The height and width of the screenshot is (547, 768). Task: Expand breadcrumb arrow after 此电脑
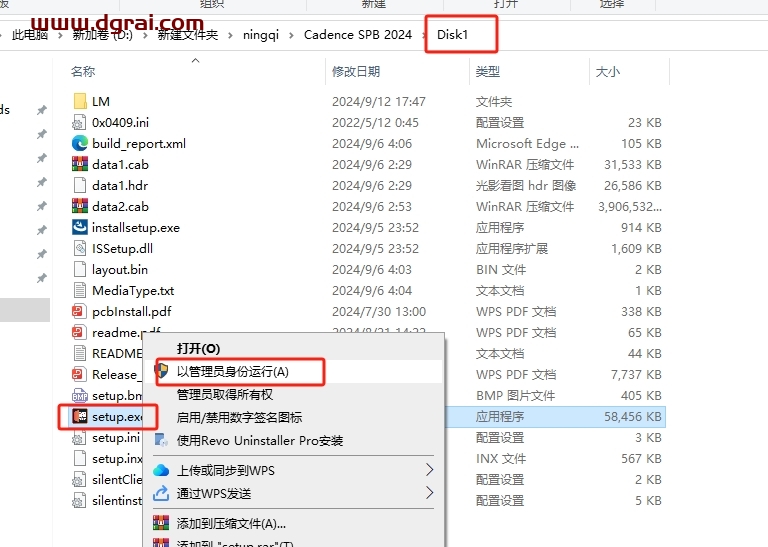point(60,35)
